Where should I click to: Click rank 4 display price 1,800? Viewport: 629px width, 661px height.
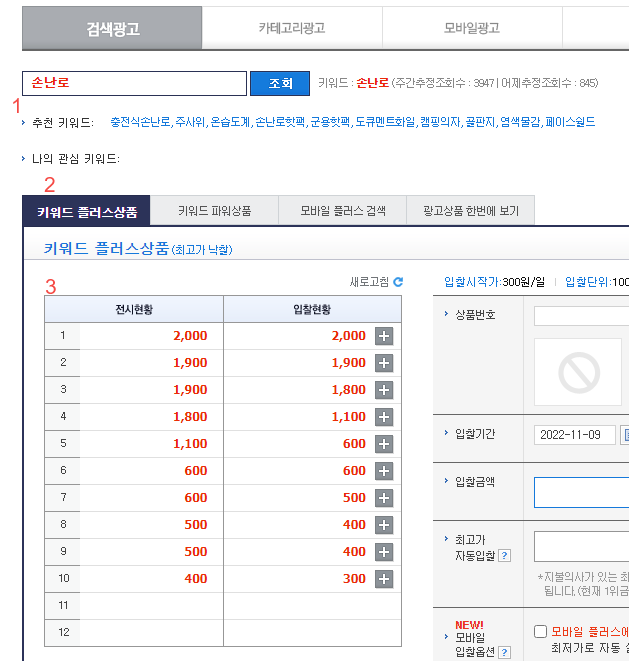pyautogui.click(x=190, y=417)
